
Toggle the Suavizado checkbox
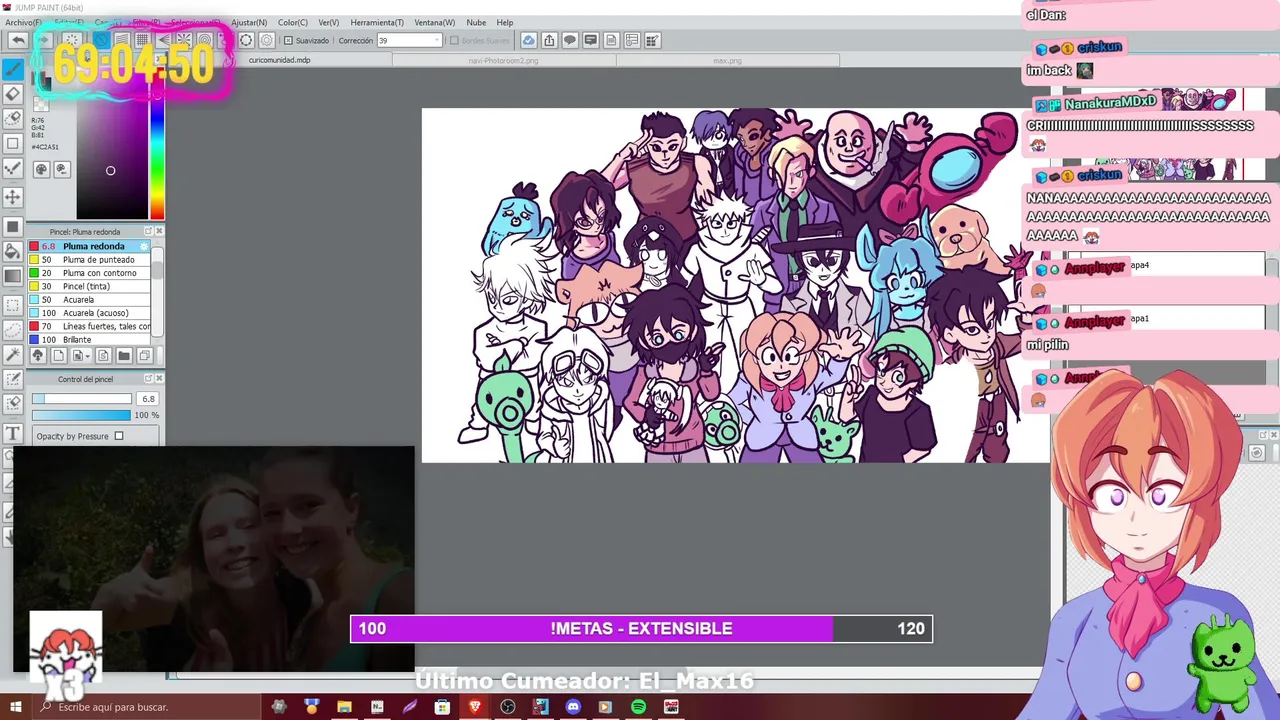coord(289,41)
